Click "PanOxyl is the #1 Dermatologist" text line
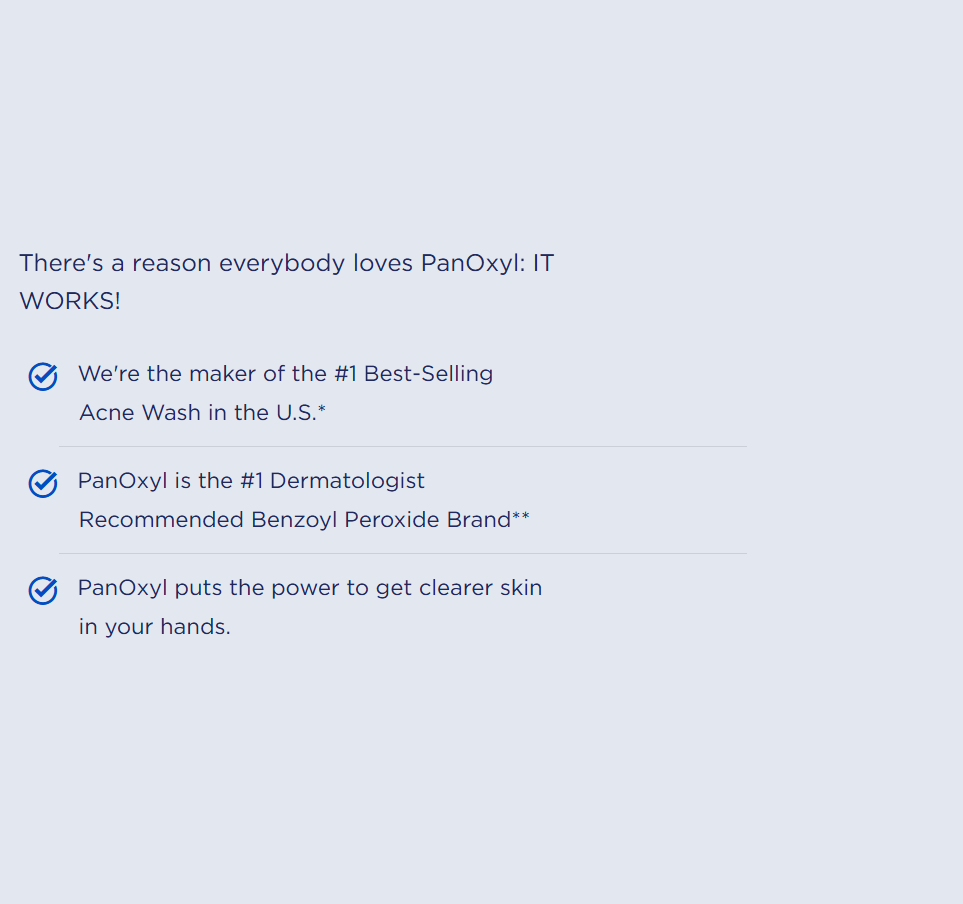 pyautogui.click(x=251, y=481)
